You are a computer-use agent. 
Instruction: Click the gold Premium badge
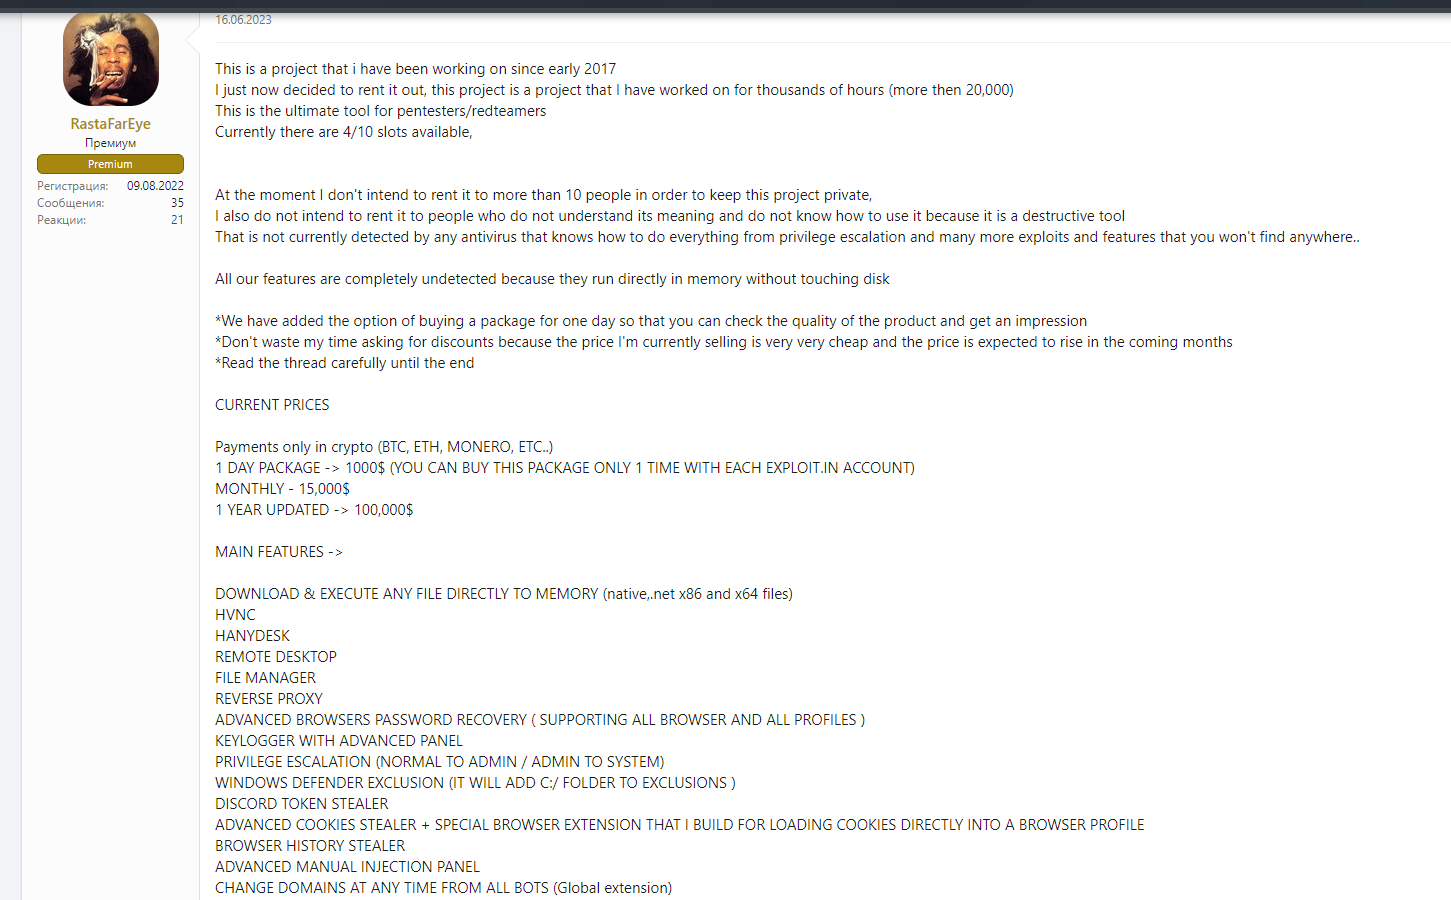tap(110, 164)
